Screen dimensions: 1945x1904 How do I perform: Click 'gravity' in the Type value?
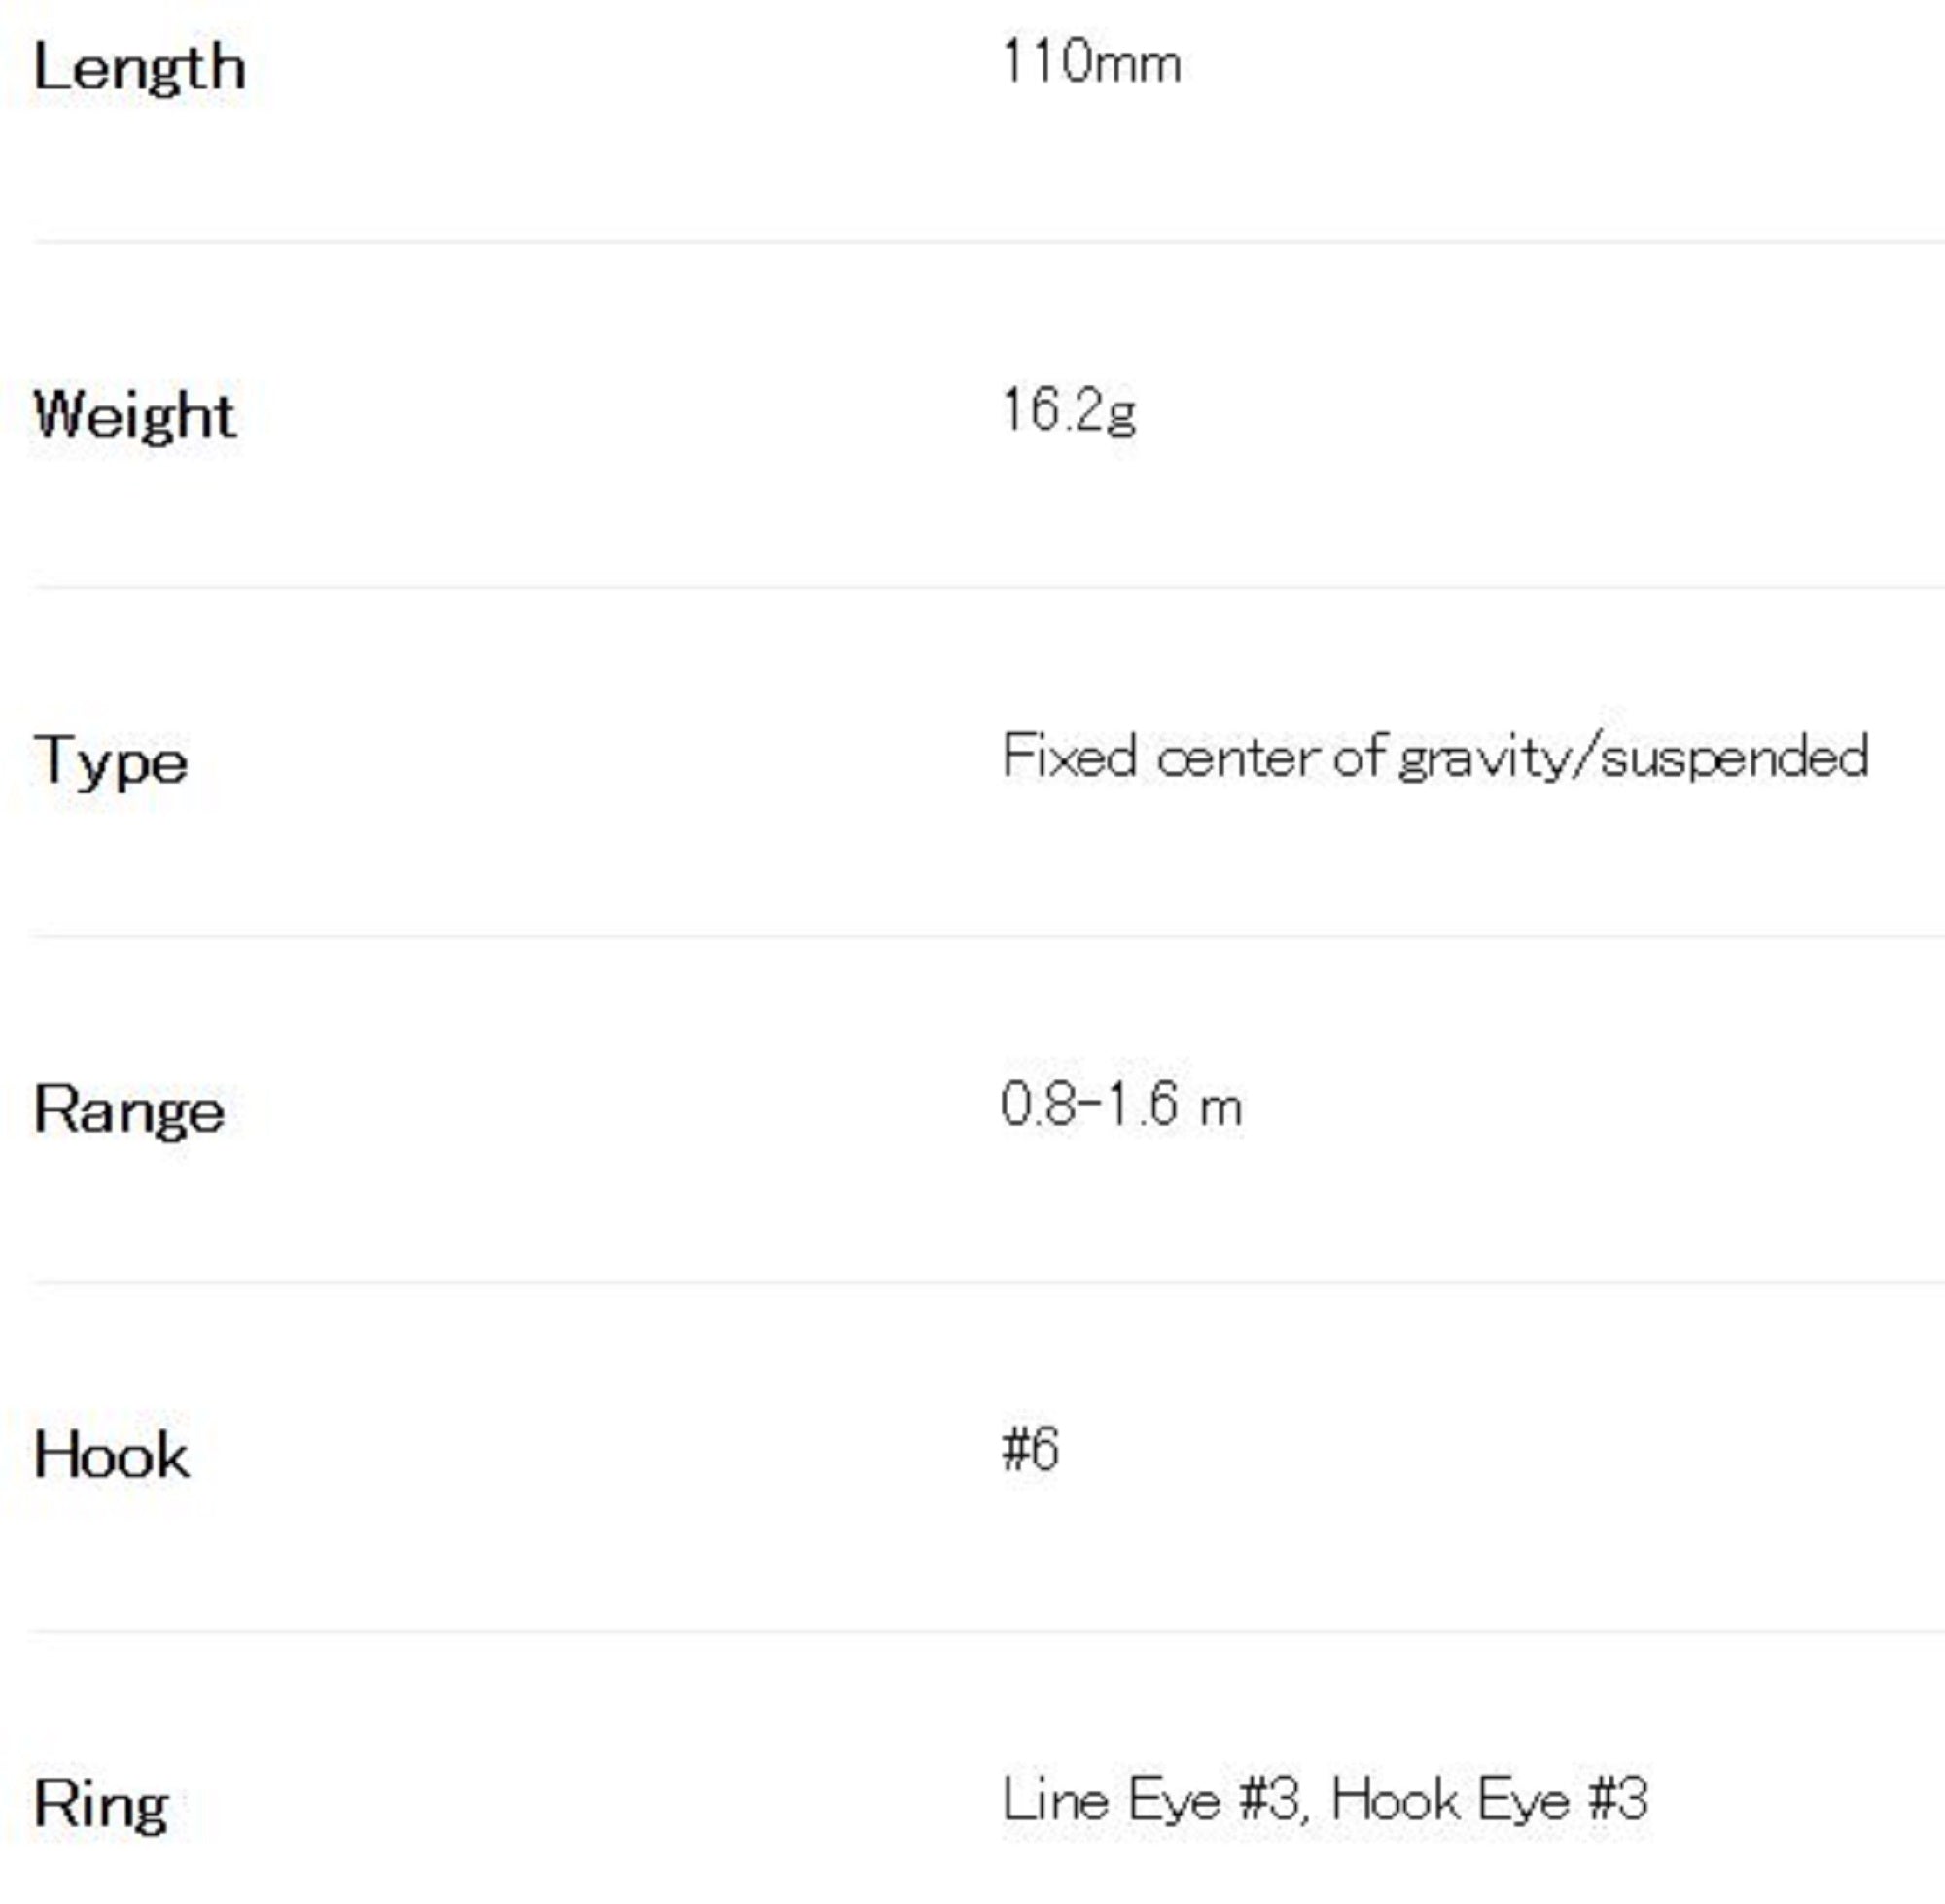click(1482, 758)
